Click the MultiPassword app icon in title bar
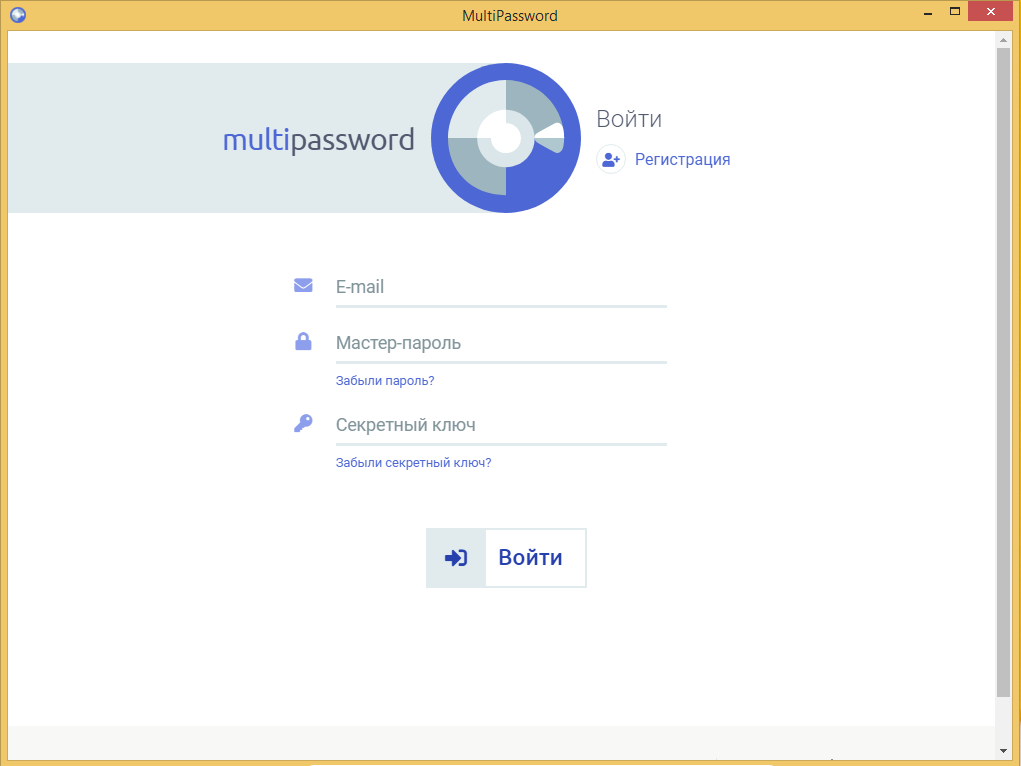The width and height of the screenshot is (1021, 766). (x=18, y=15)
